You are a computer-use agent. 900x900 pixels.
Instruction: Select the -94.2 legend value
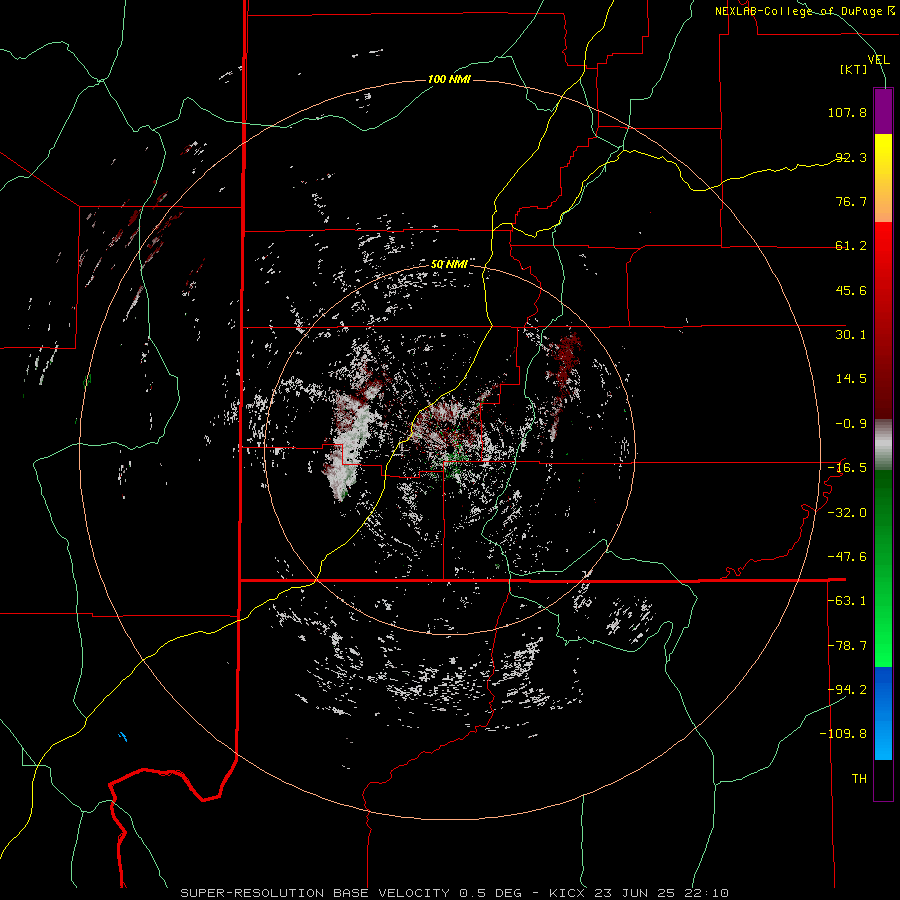coord(847,689)
